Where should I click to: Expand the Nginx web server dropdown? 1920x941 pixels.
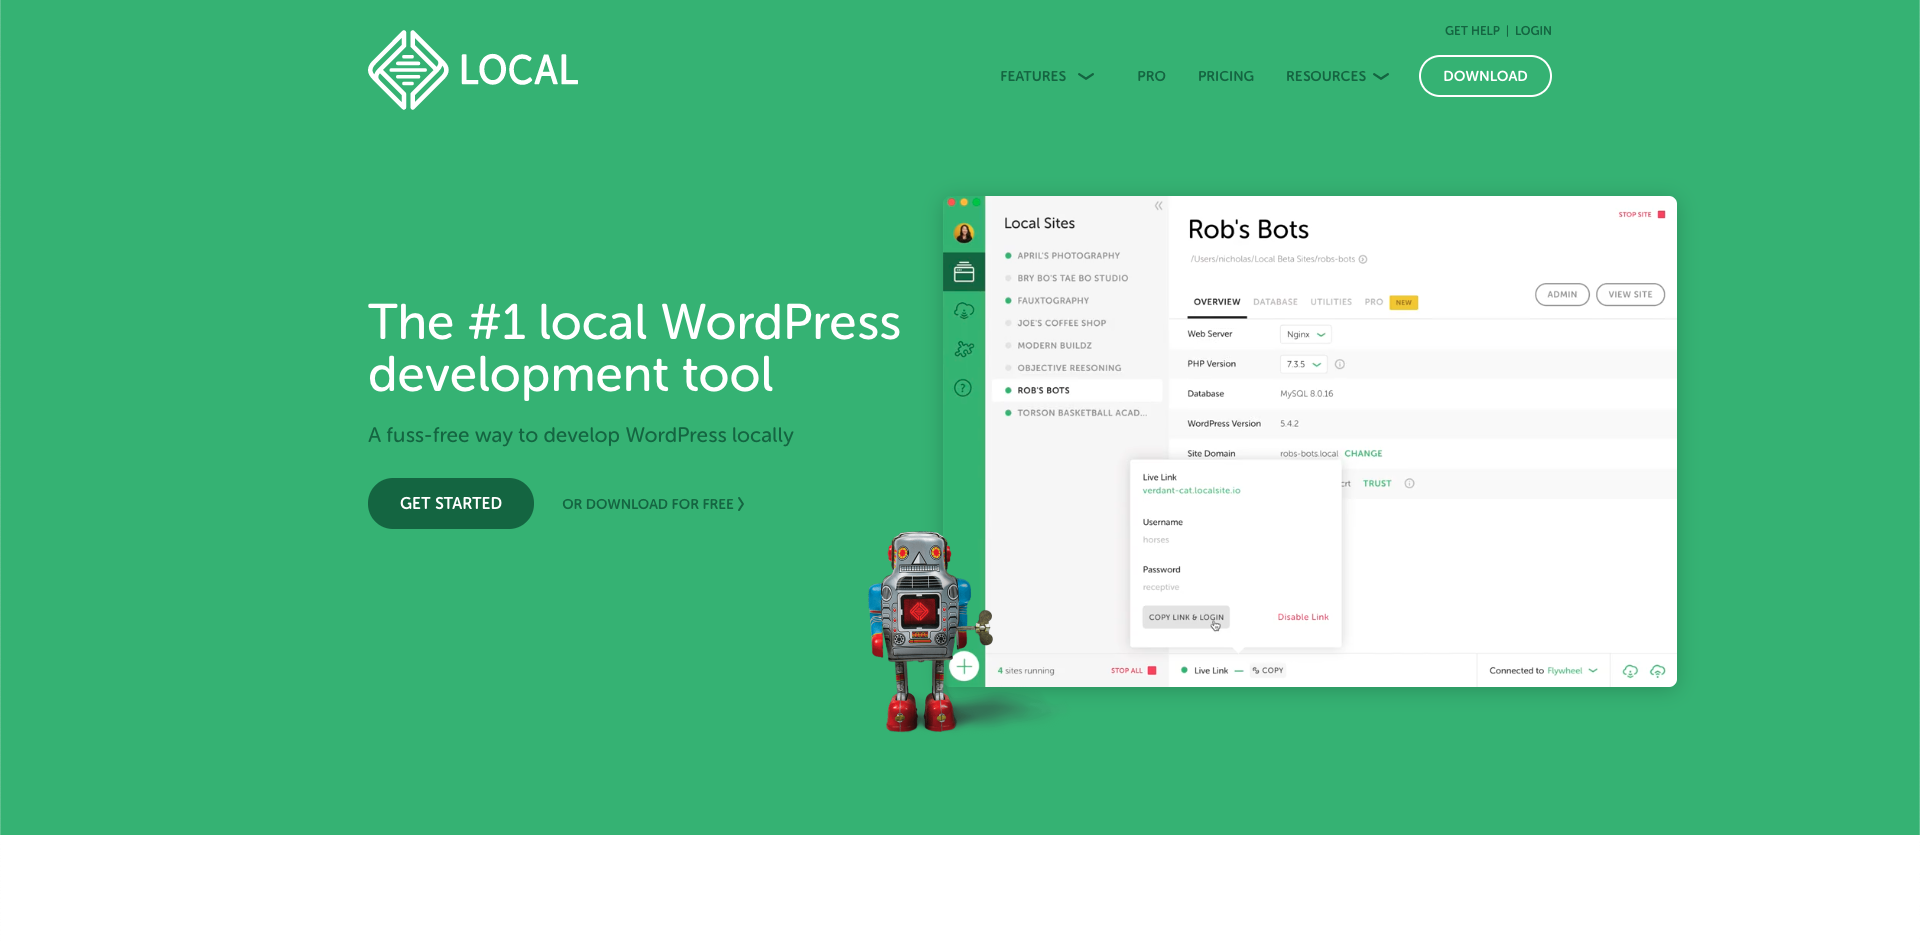click(1306, 334)
